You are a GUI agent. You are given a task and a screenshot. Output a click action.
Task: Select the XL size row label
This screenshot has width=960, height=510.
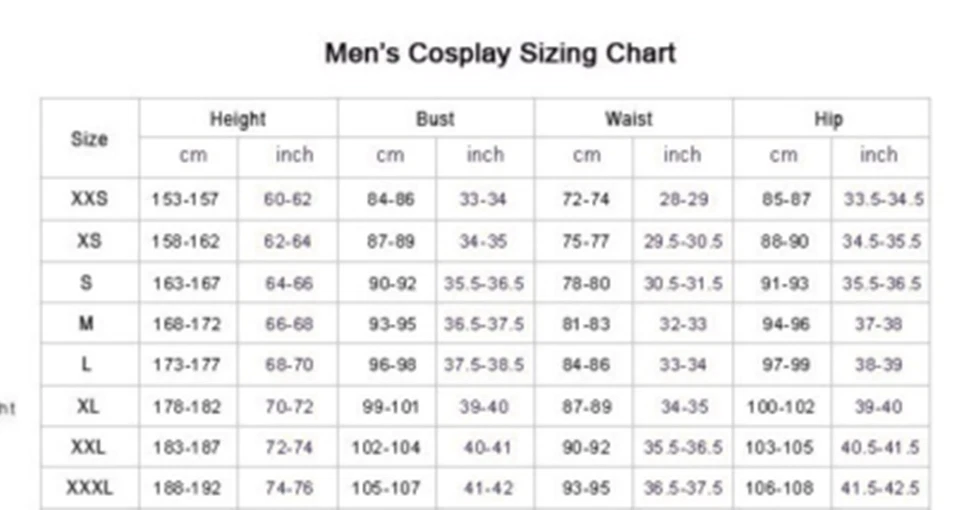[88, 406]
